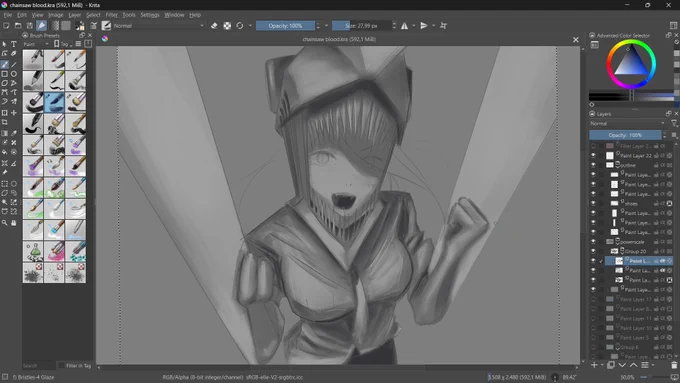Select the Crop tool
This screenshot has height=383, width=680.
point(5,123)
